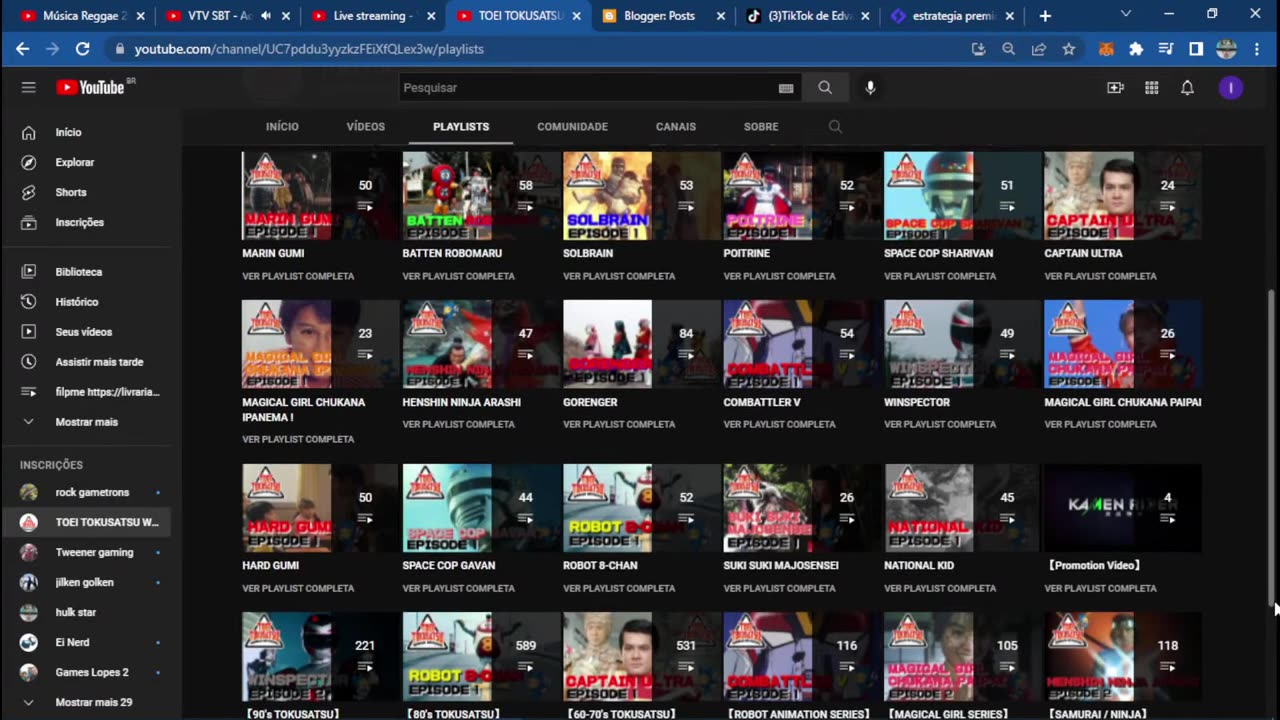Open the WINSPECTOR playlist thumbnail
This screenshot has height=720, width=1280.
(x=963, y=344)
